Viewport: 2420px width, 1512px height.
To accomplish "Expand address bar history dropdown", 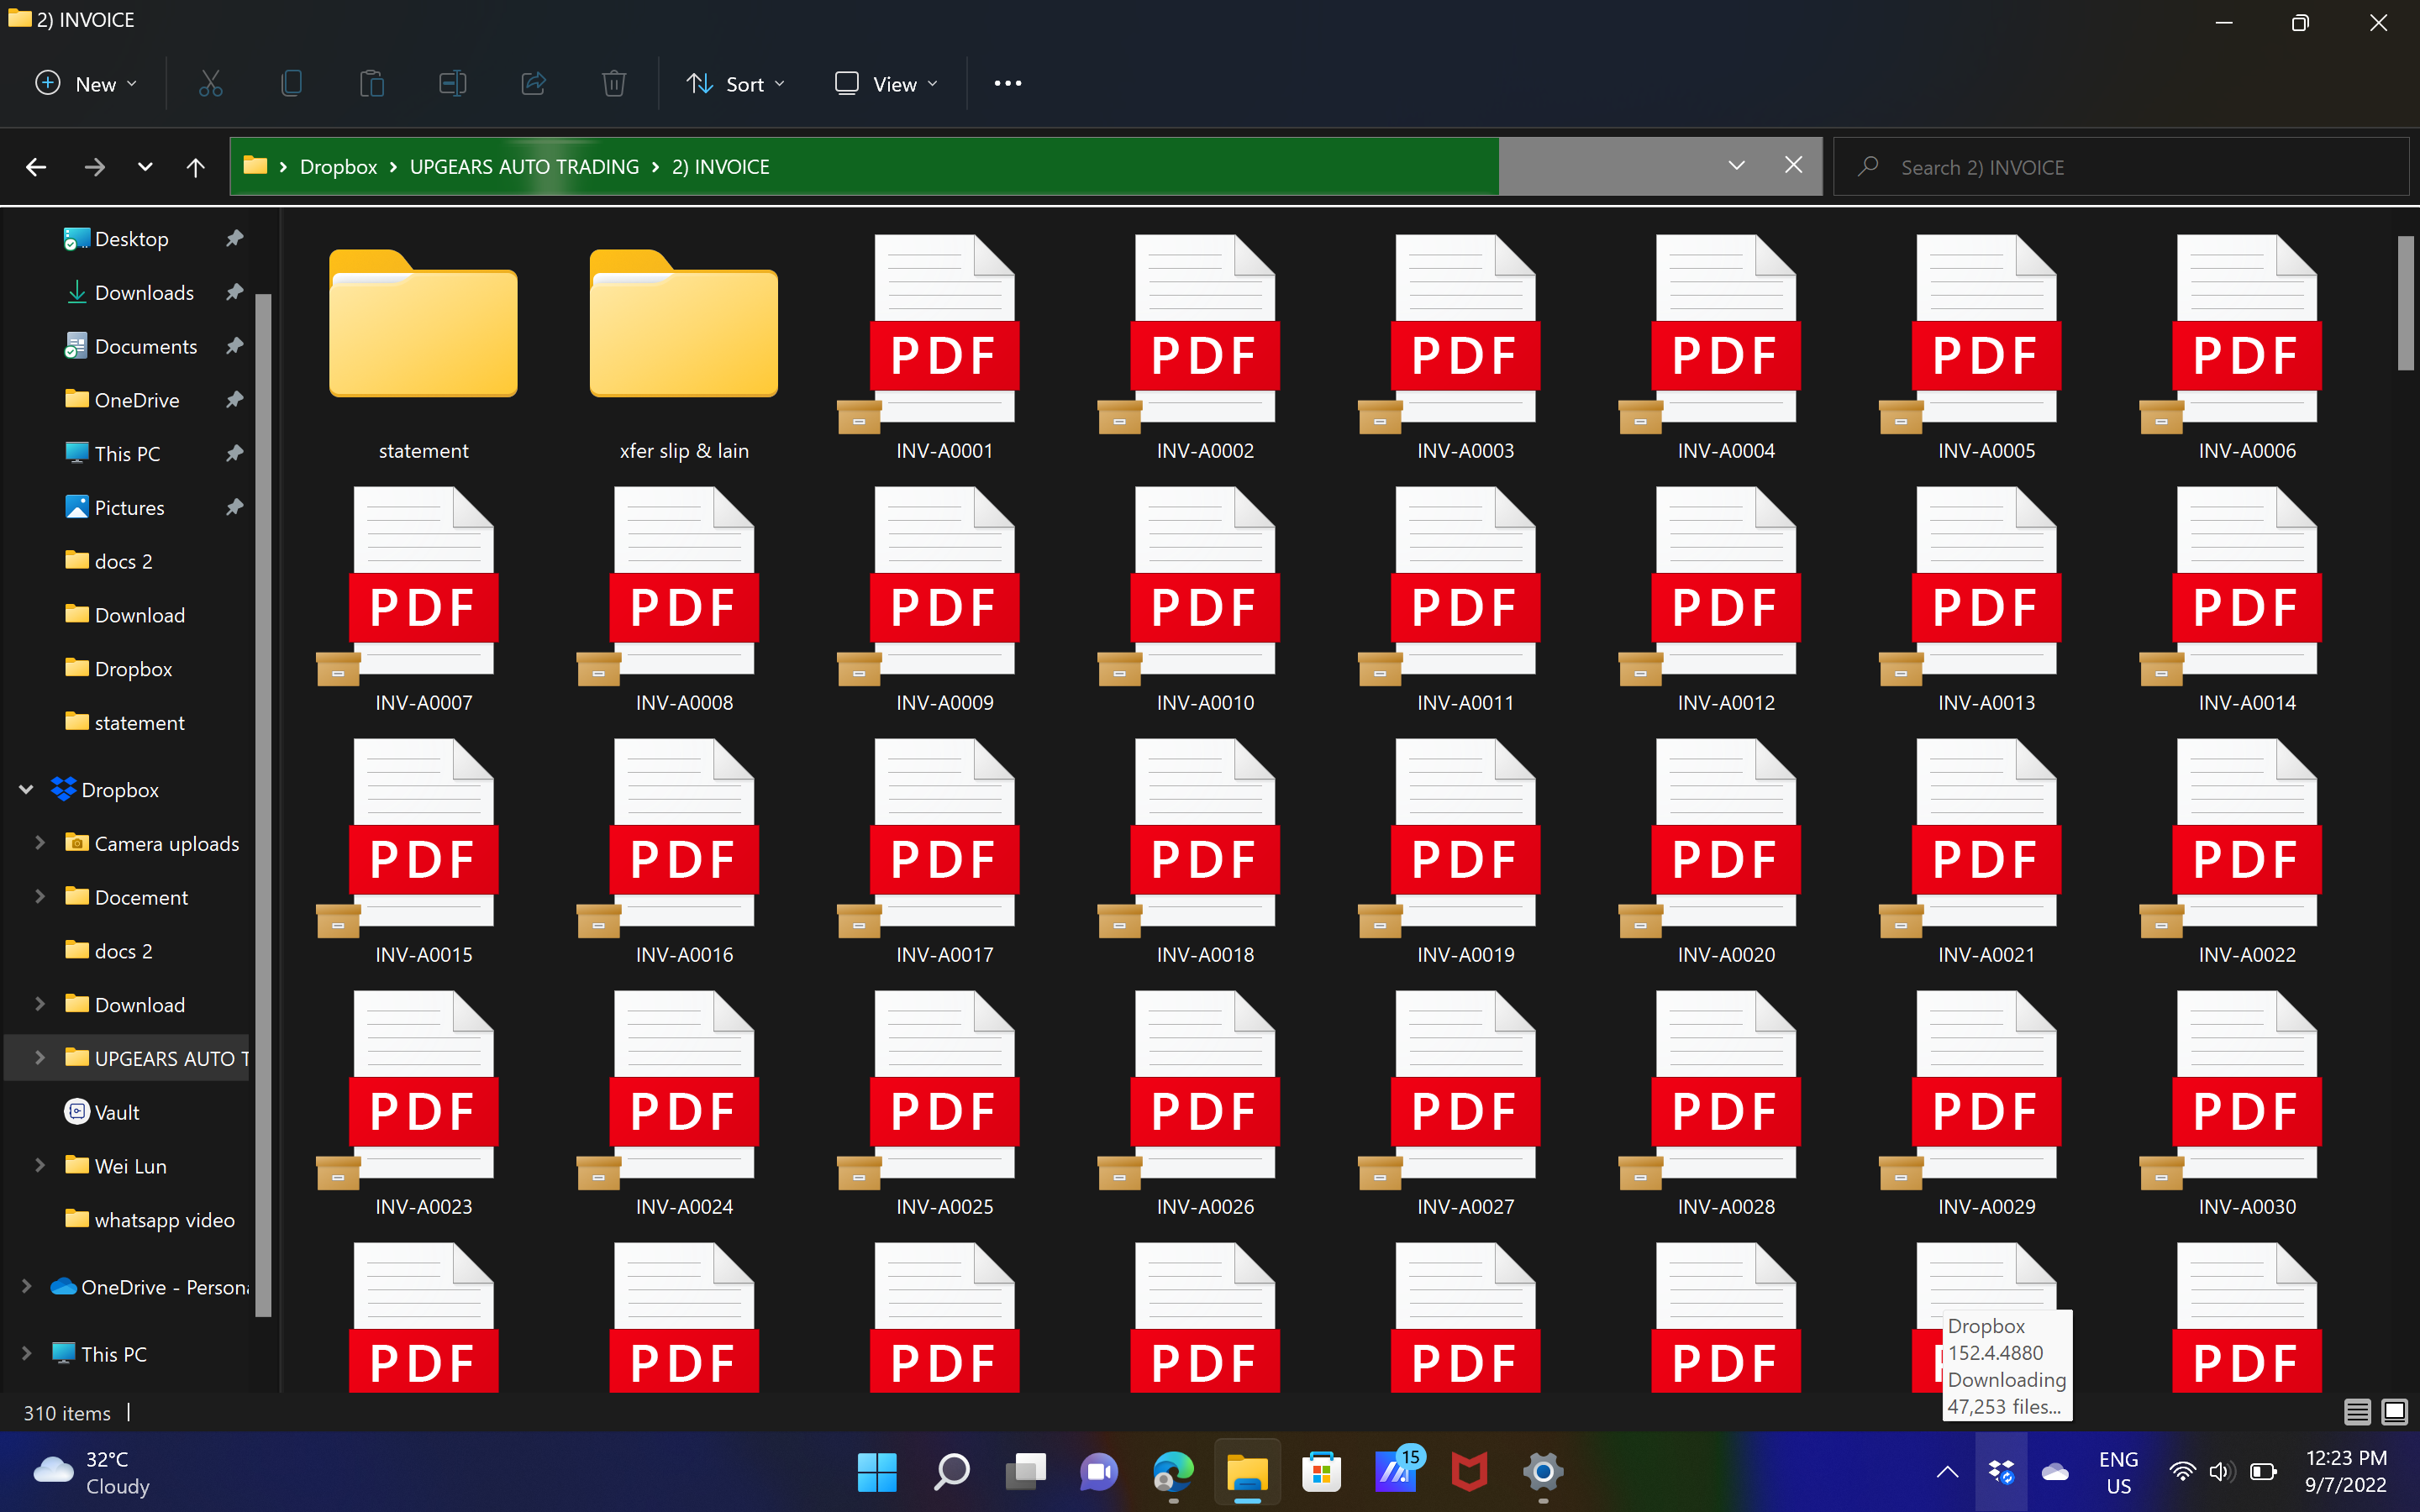I will tap(1737, 165).
